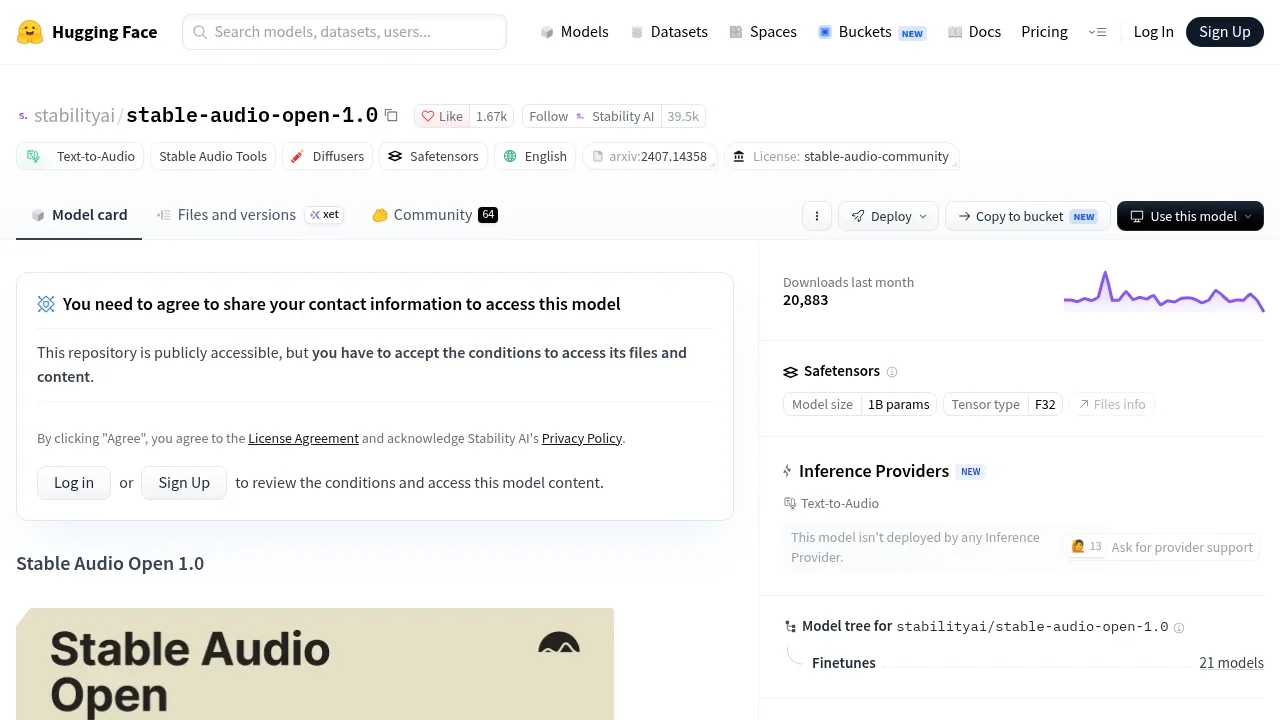Click Log In in the header

pyautogui.click(x=1153, y=32)
